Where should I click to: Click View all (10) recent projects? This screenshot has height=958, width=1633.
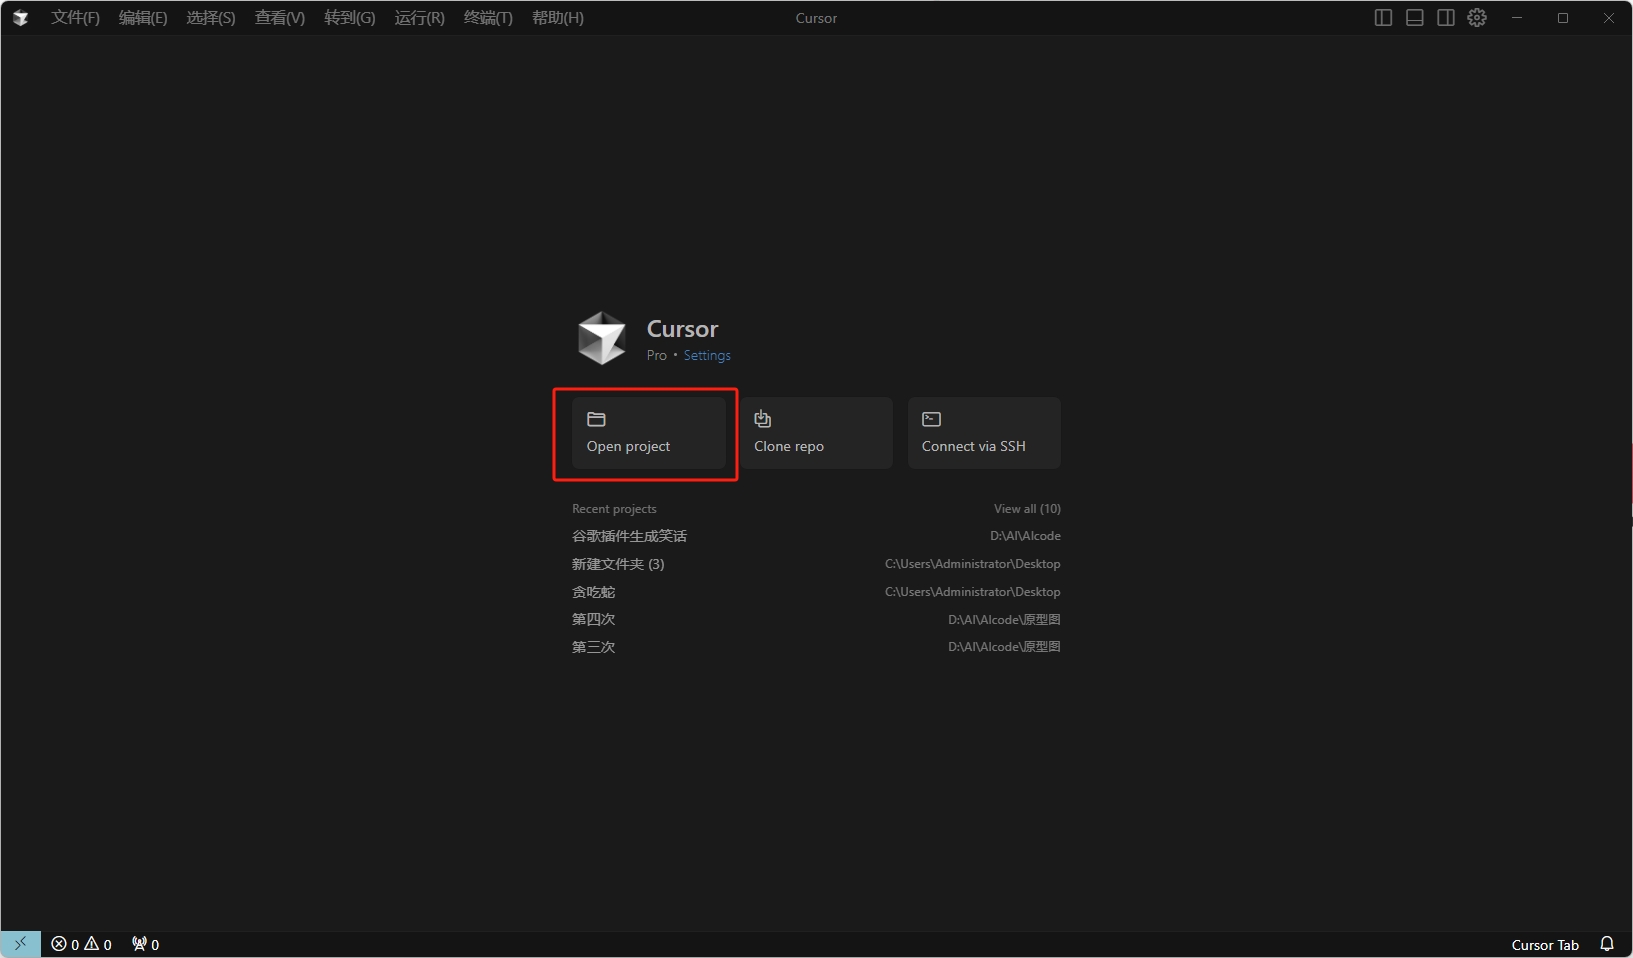(1027, 509)
